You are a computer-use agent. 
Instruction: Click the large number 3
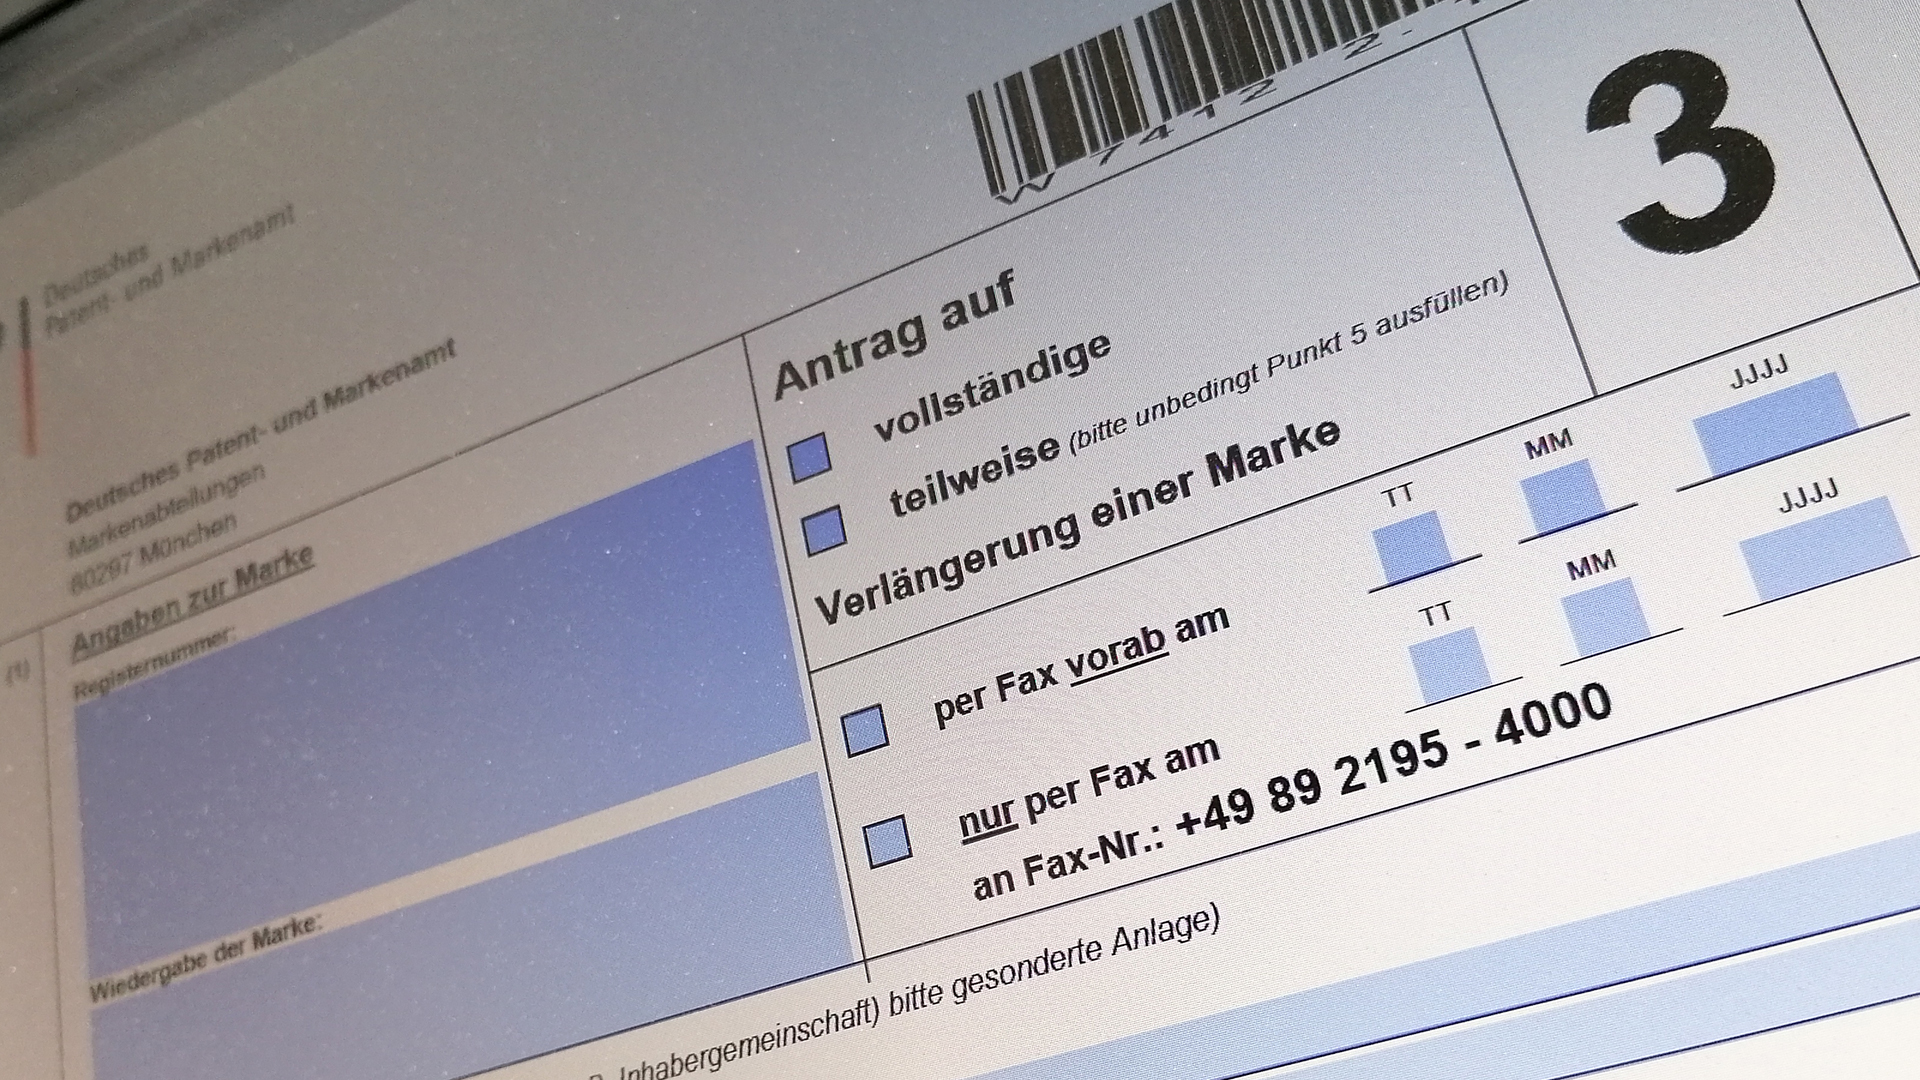click(x=1680, y=150)
